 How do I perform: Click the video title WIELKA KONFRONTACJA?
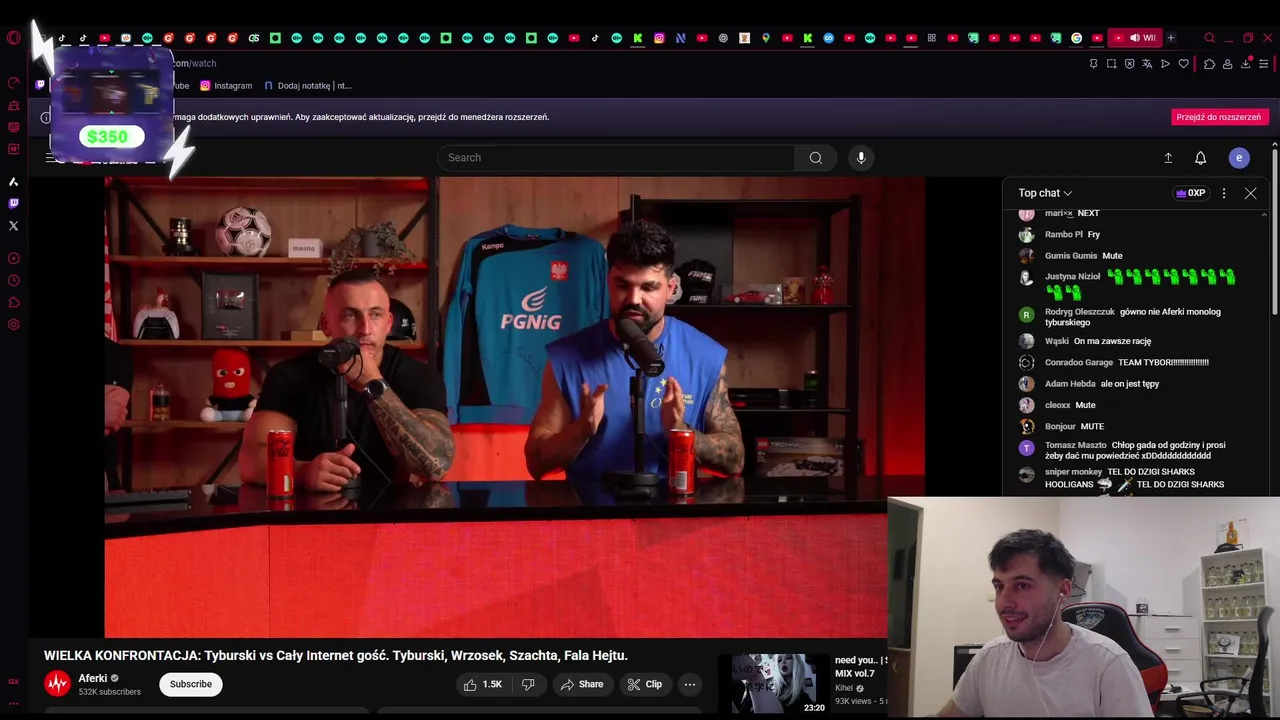[x=336, y=656]
